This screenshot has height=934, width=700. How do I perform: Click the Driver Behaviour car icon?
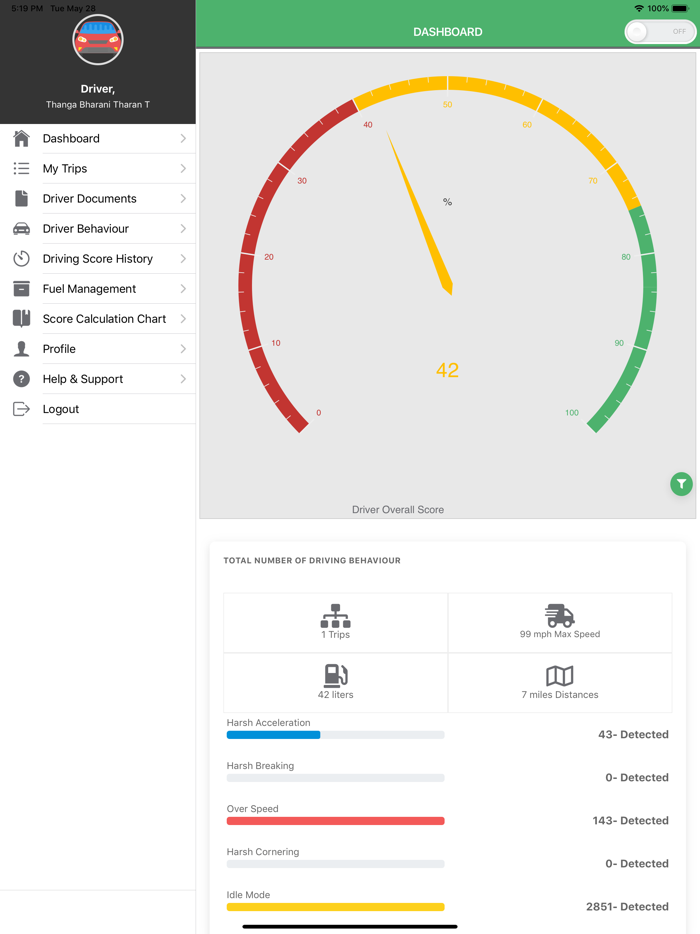[x=21, y=229]
